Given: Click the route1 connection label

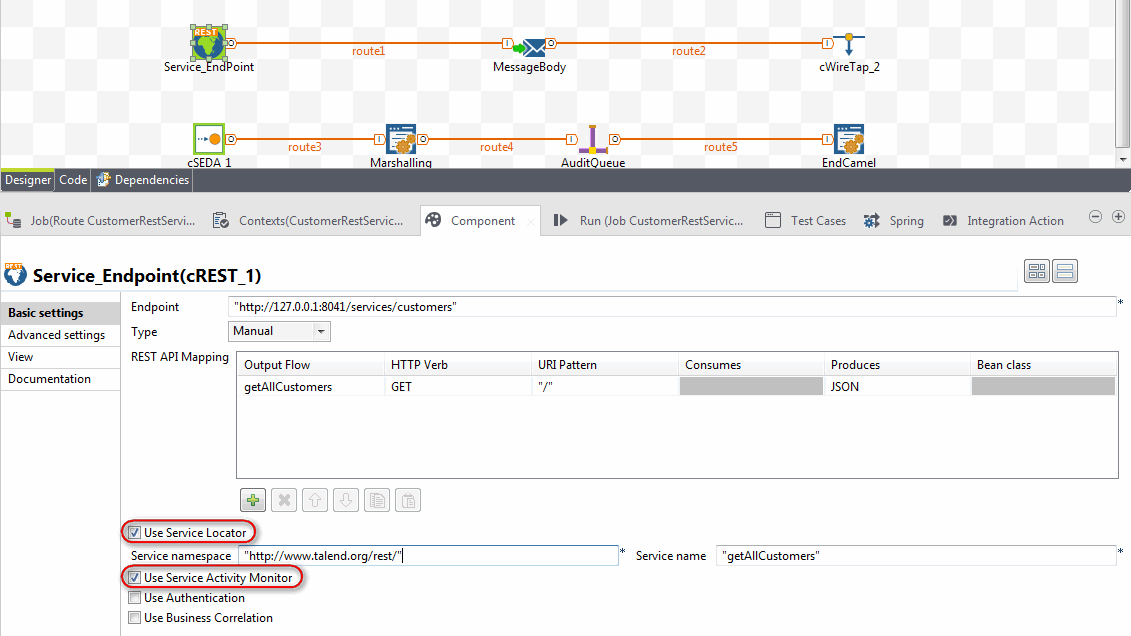Looking at the screenshot, I should (369, 51).
